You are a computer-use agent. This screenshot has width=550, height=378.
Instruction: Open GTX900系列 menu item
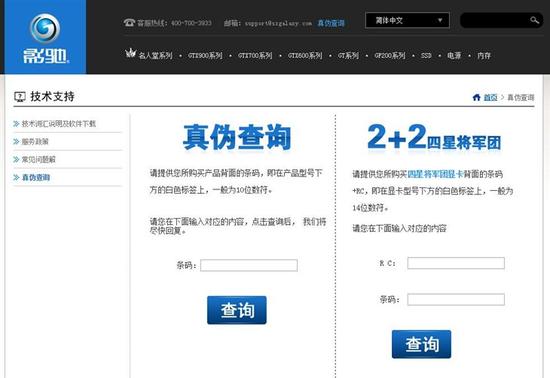pos(205,55)
